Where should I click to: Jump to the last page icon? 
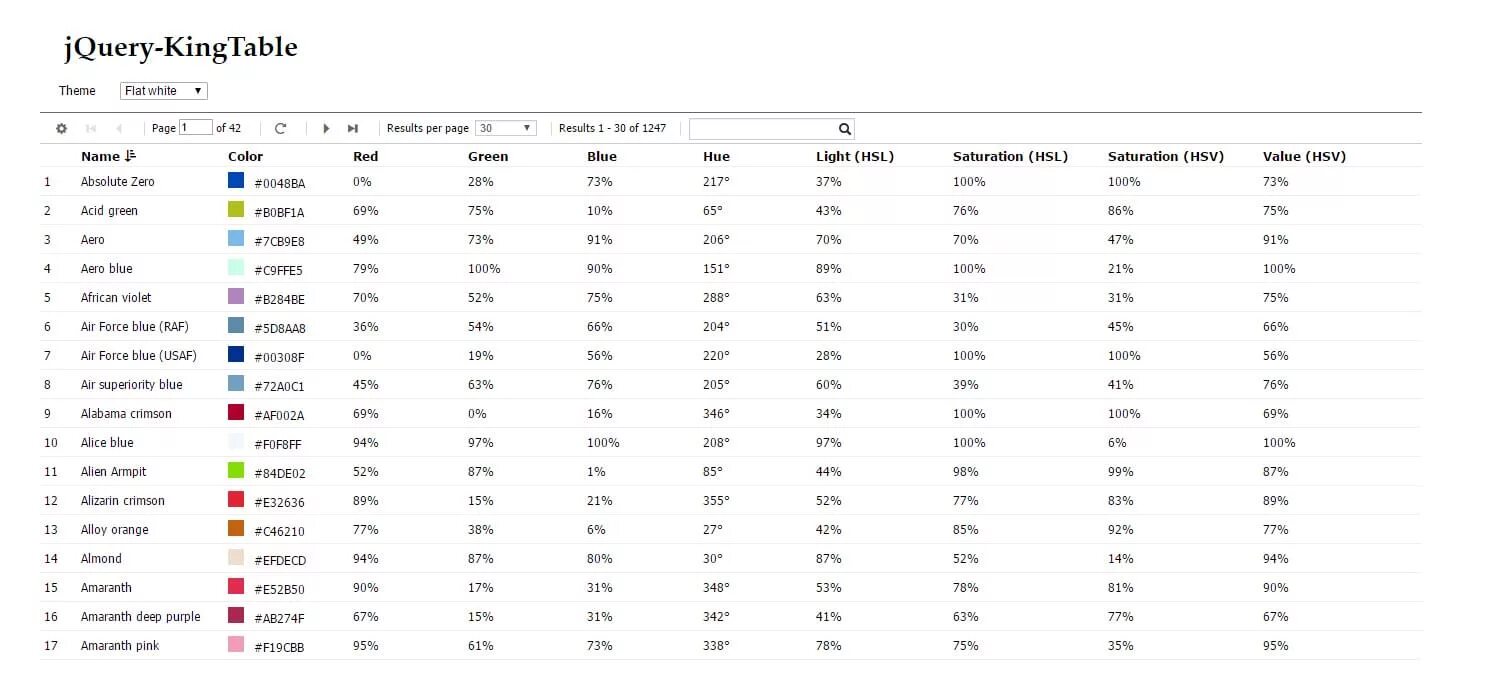tap(353, 129)
